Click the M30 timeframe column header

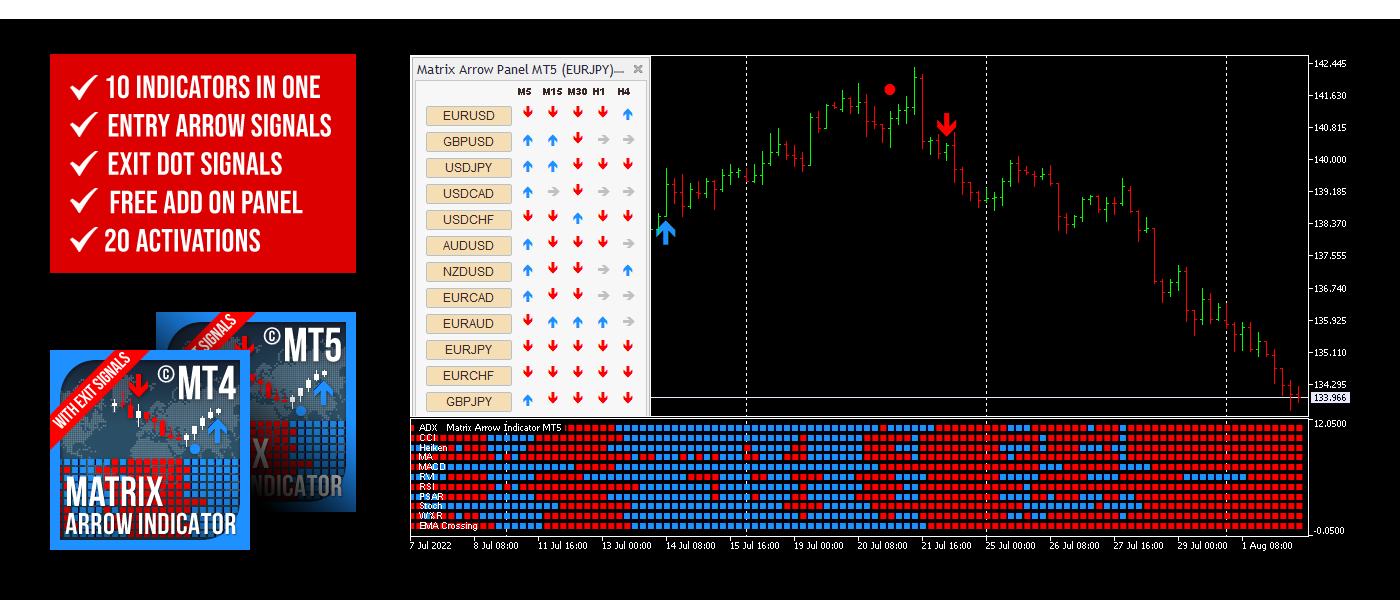577,92
